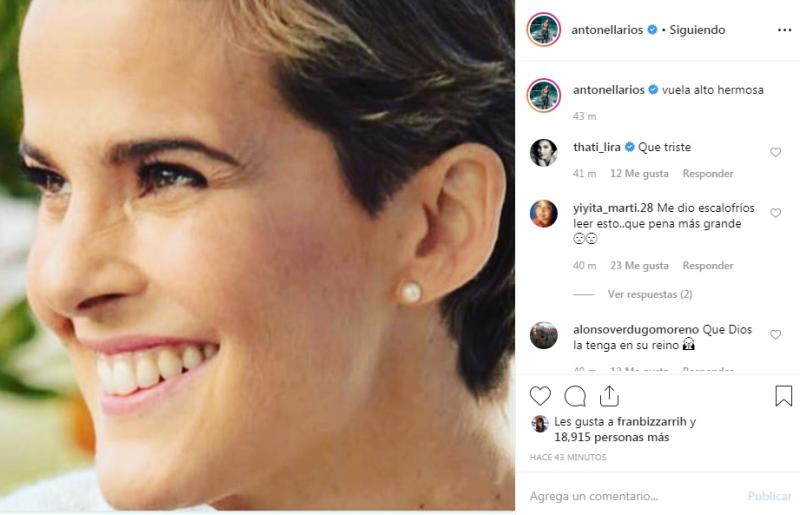Open "18,915 personas más" likes list
This screenshot has width=800, height=515.
coord(612,437)
